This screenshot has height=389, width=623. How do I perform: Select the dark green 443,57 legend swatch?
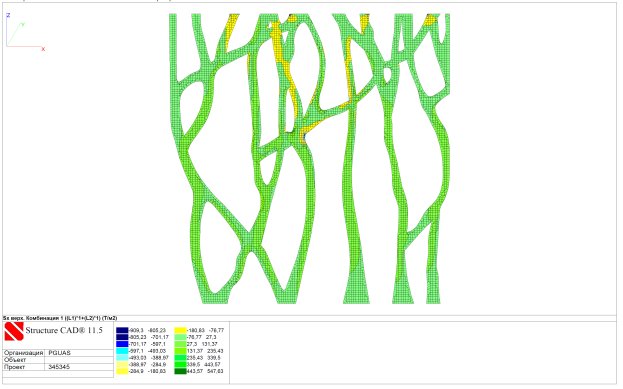coord(181,371)
